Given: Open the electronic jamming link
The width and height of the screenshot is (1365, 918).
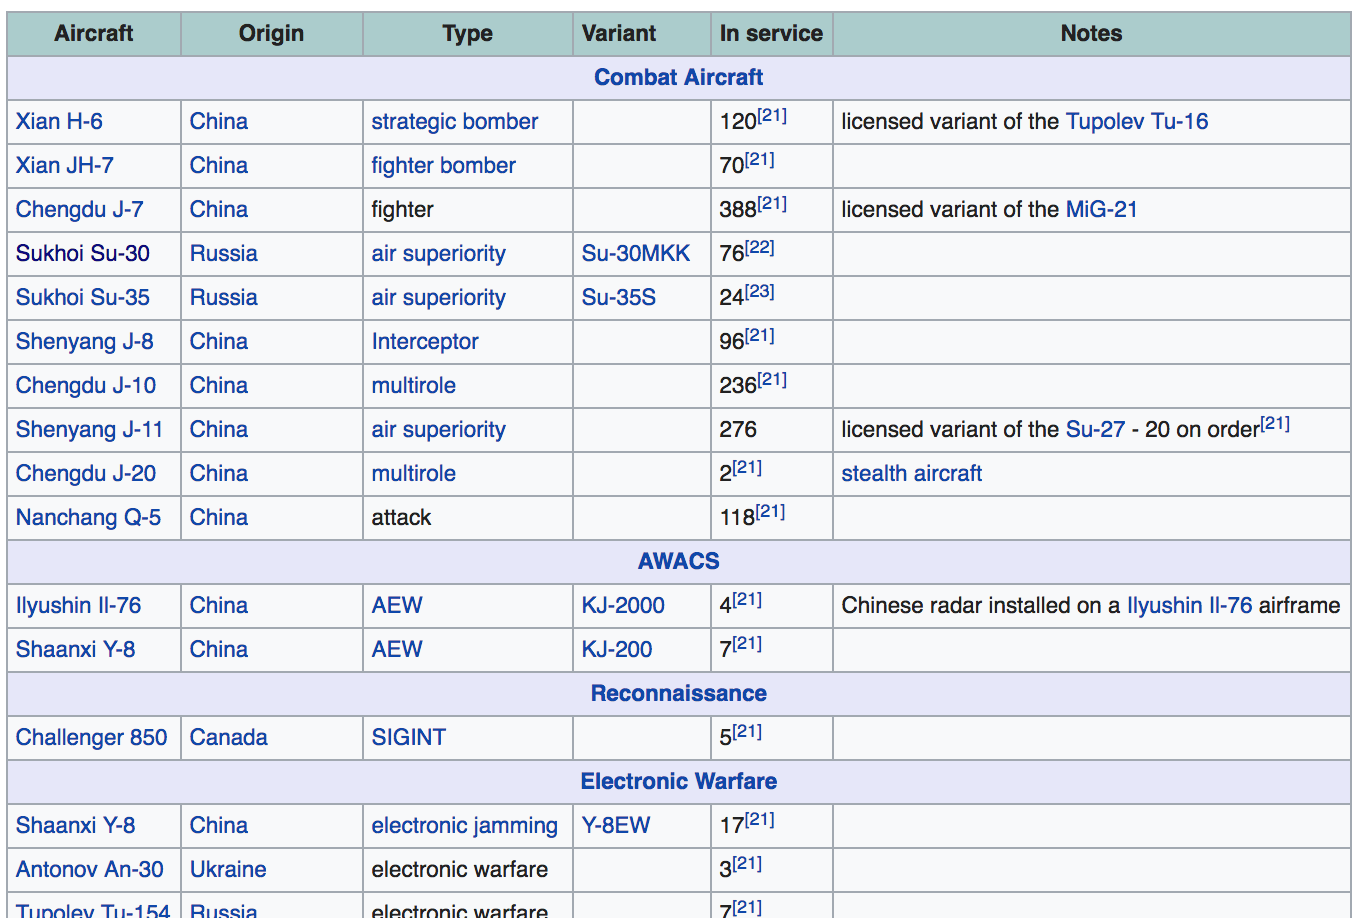Looking at the screenshot, I should [464, 826].
